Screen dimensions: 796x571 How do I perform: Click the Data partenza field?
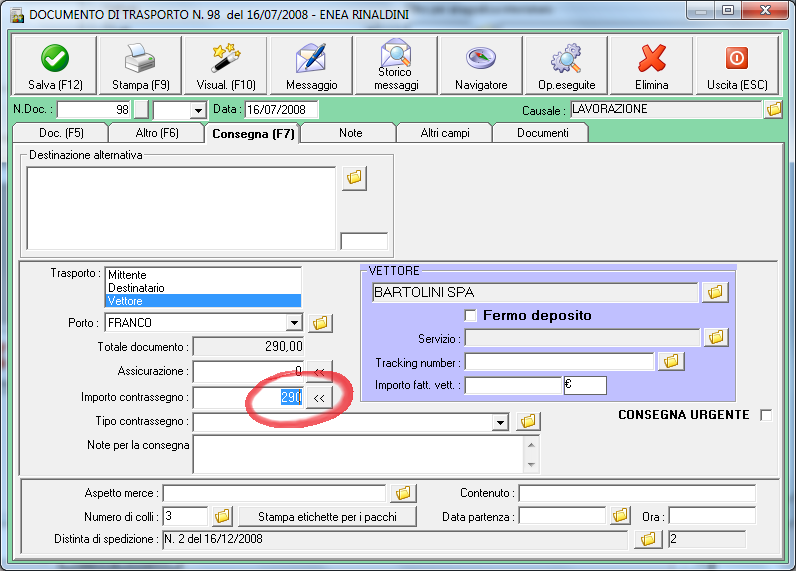562,516
